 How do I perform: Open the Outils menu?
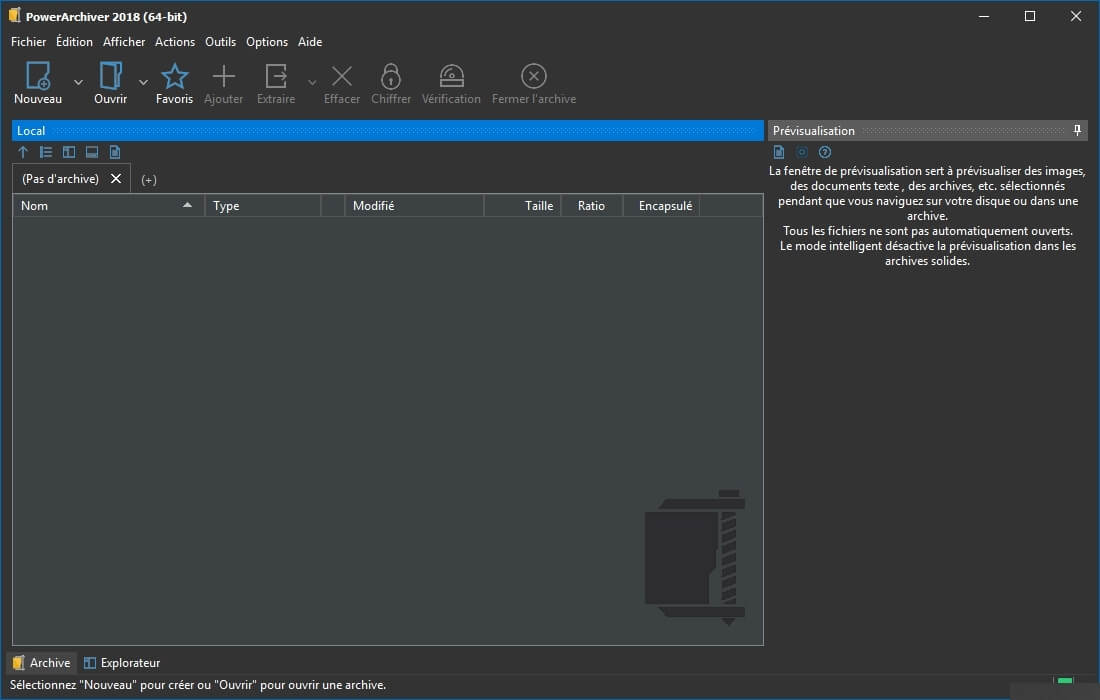click(220, 41)
